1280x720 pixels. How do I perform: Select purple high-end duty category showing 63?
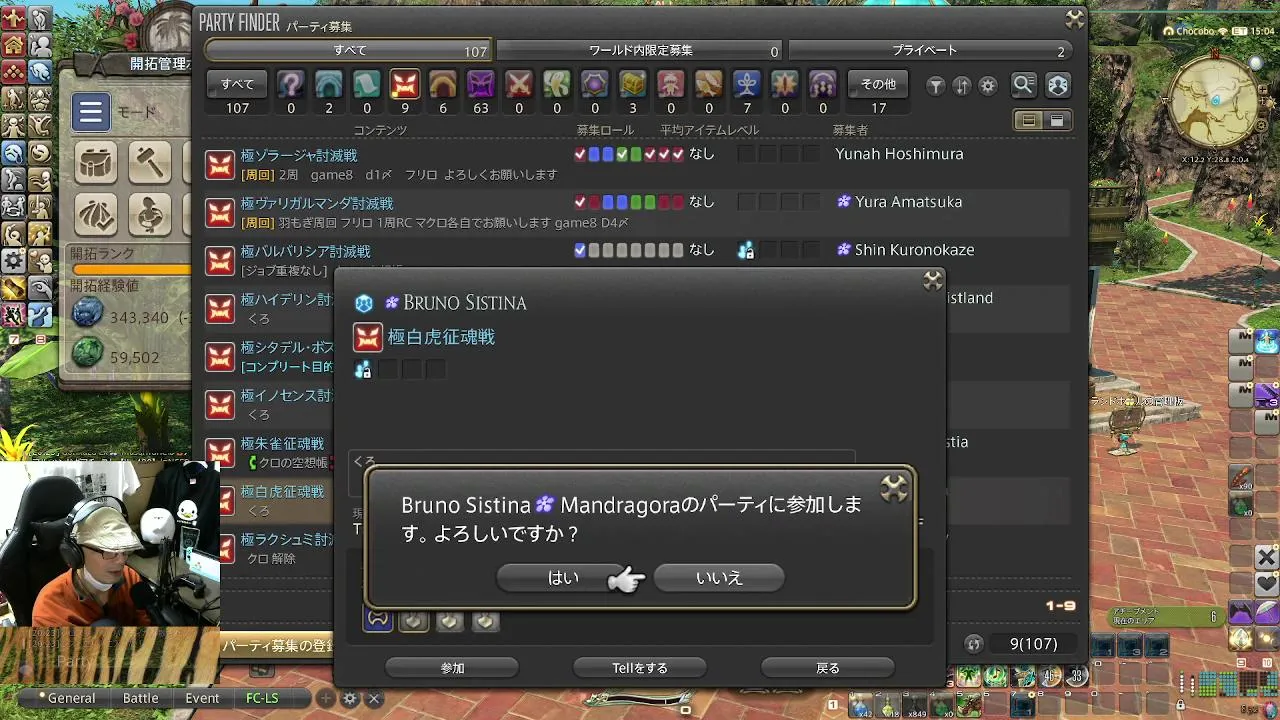pyautogui.click(x=481, y=84)
